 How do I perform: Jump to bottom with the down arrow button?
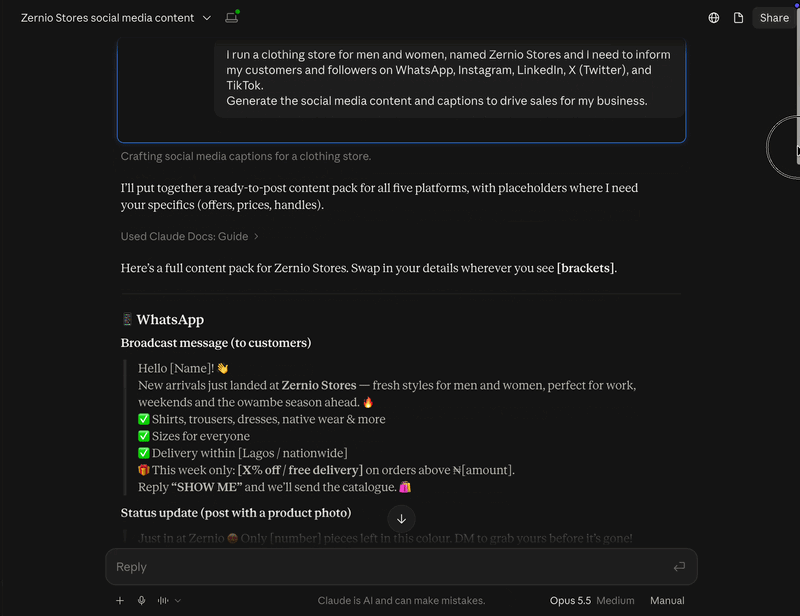pyautogui.click(x=402, y=519)
